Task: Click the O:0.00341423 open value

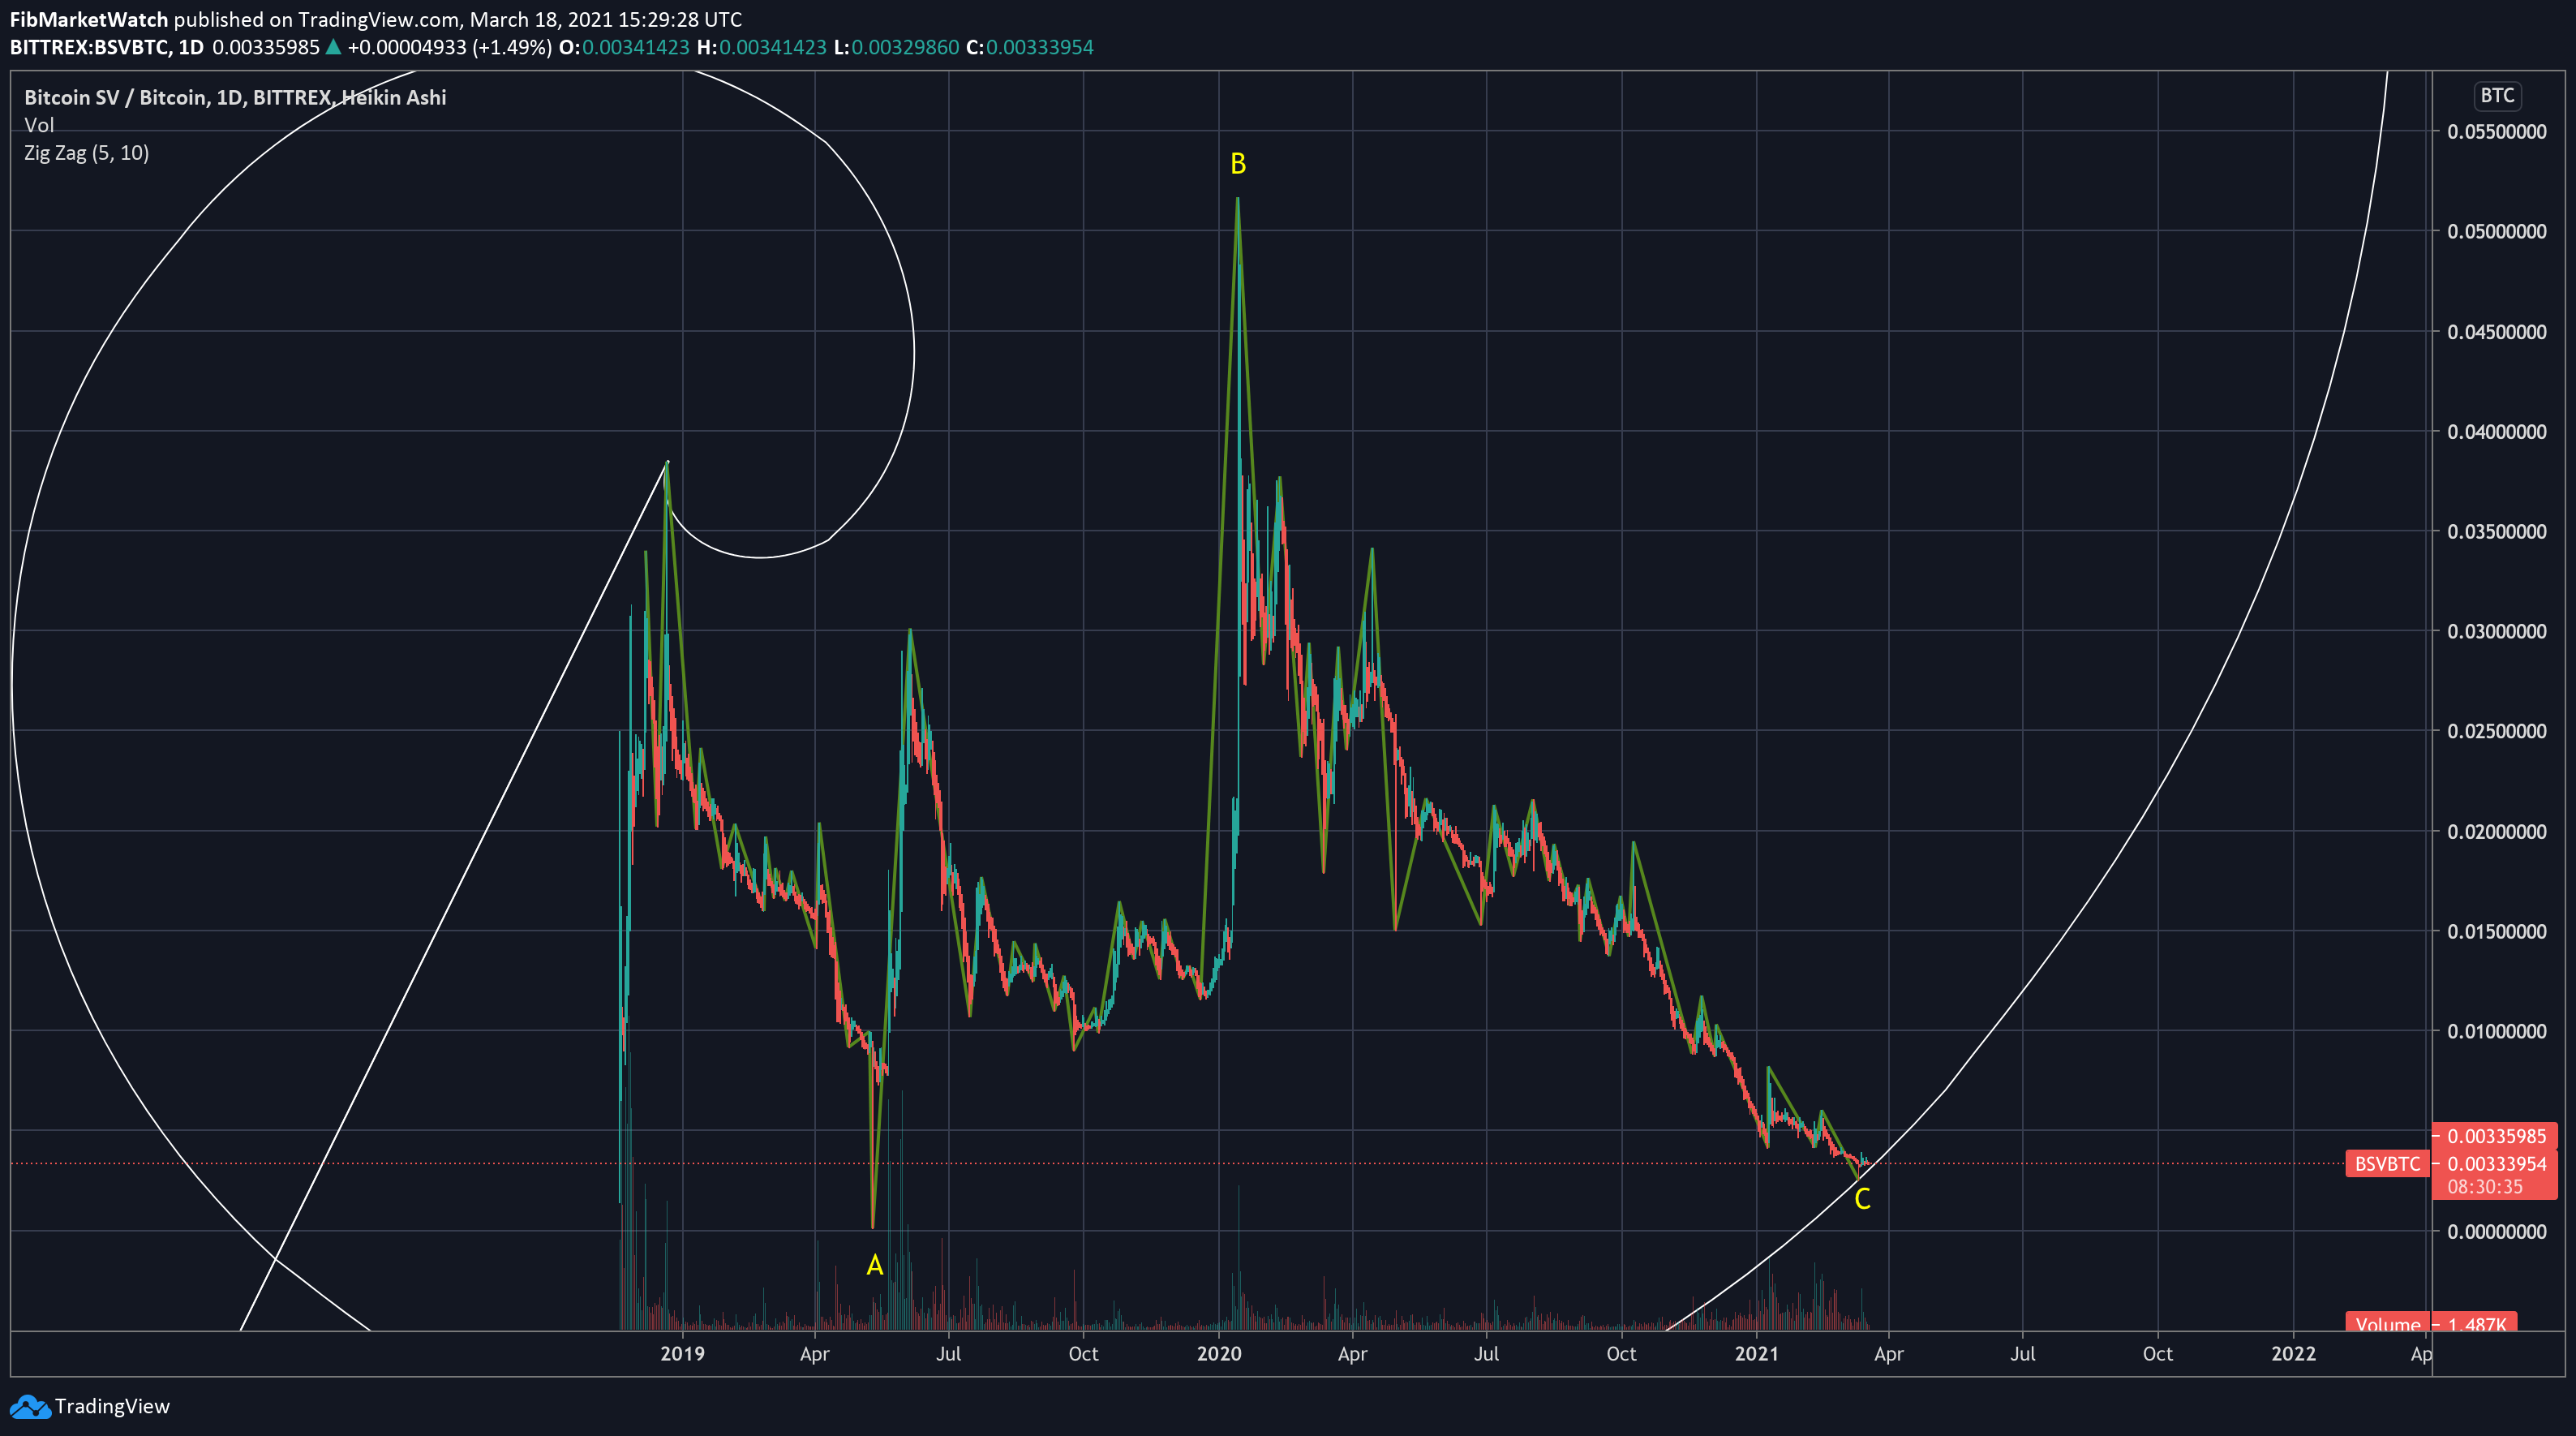Action: click(x=624, y=47)
